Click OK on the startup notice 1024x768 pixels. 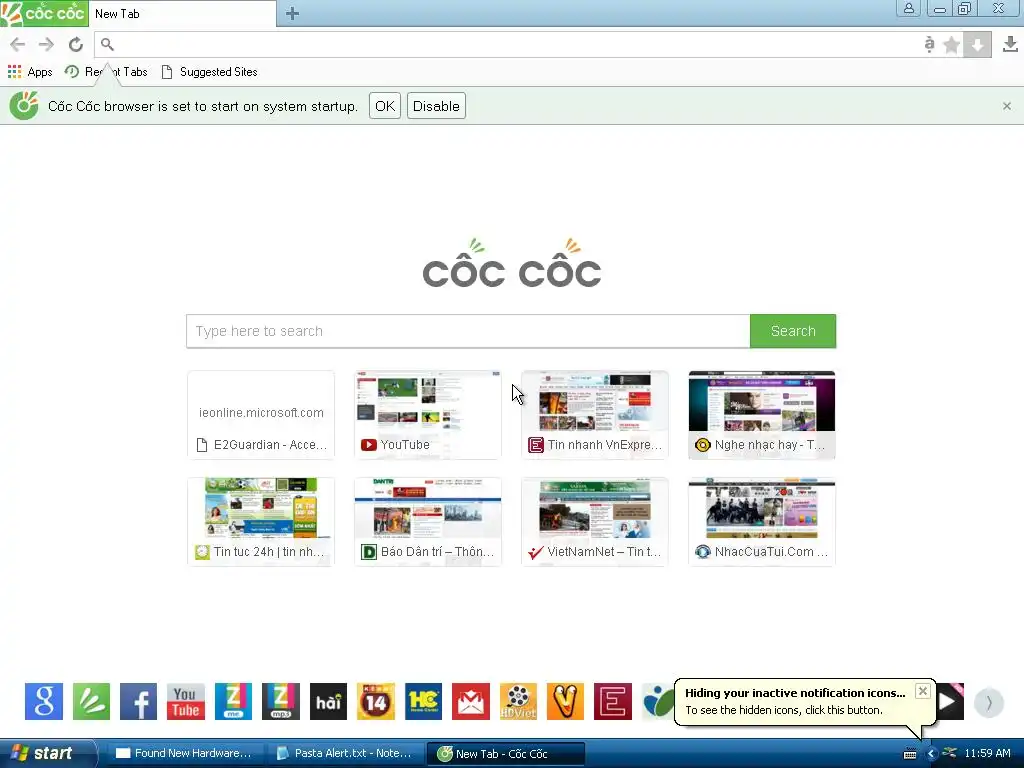385,106
